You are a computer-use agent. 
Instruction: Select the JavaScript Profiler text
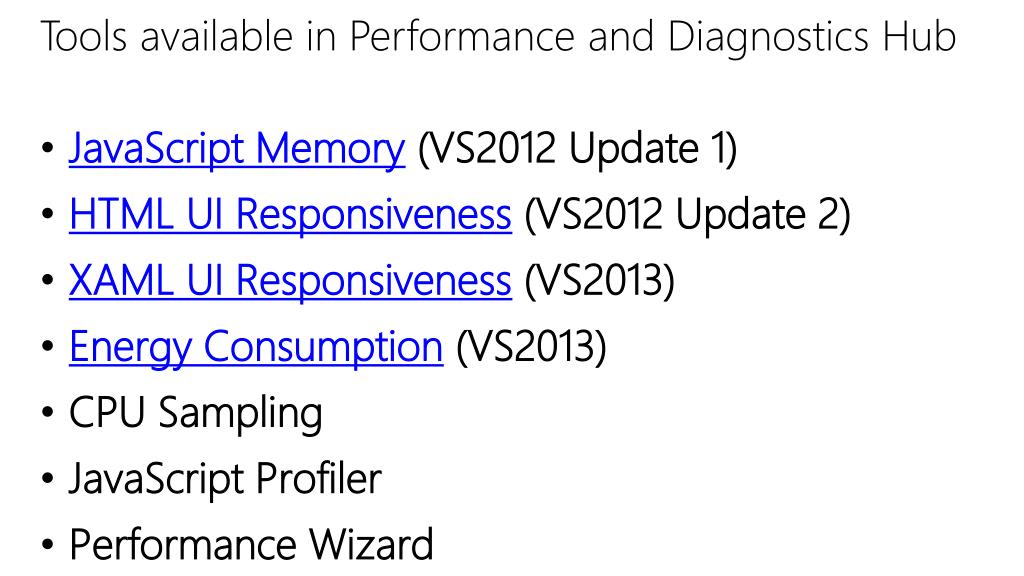click(x=225, y=479)
